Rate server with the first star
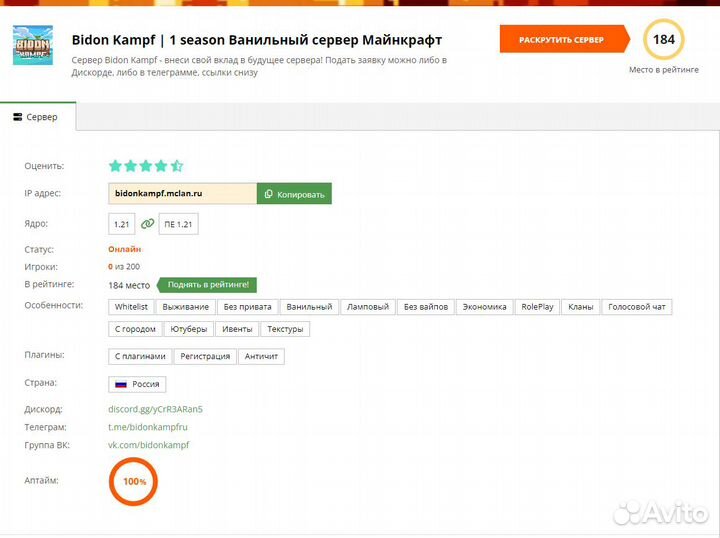720x538 pixels. pos(115,166)
